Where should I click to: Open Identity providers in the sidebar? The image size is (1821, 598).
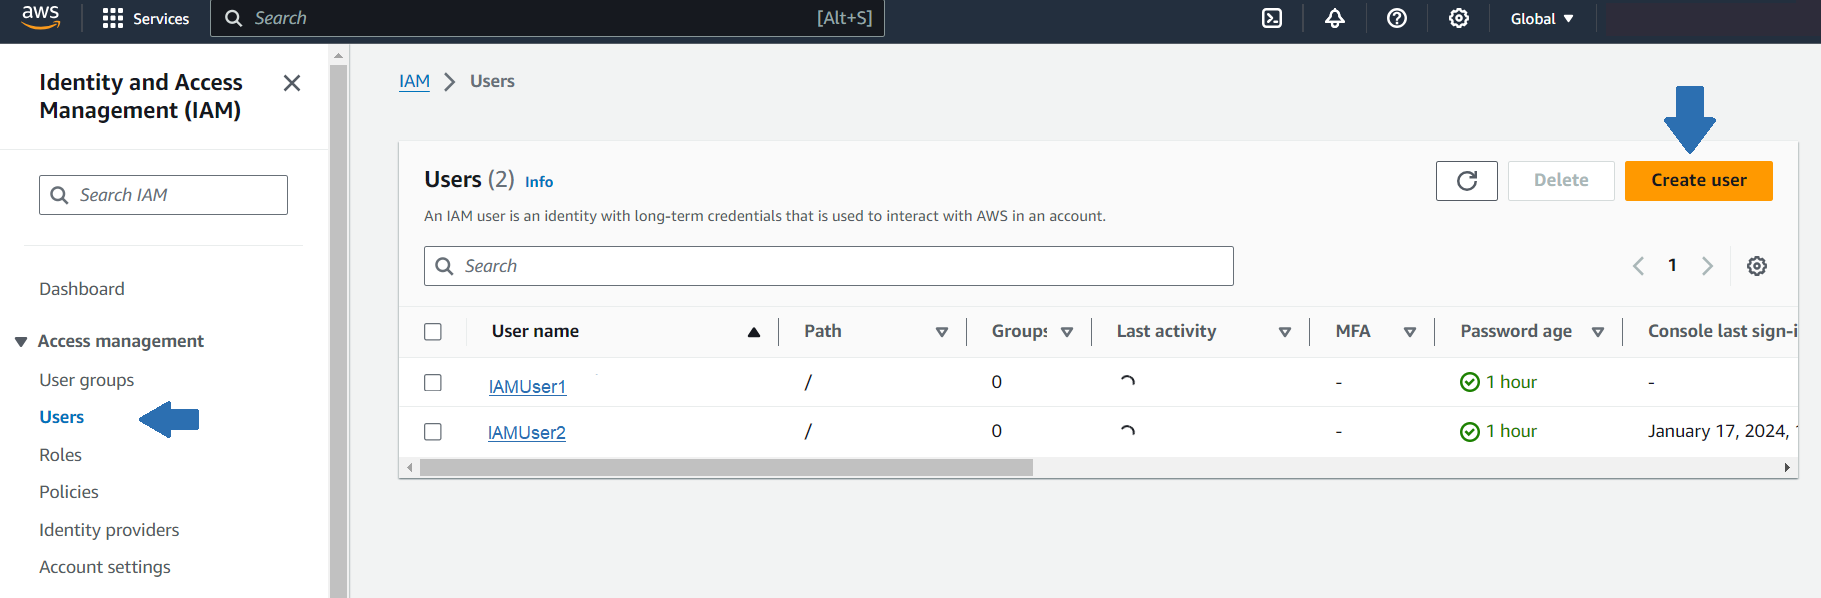[109, 530]
